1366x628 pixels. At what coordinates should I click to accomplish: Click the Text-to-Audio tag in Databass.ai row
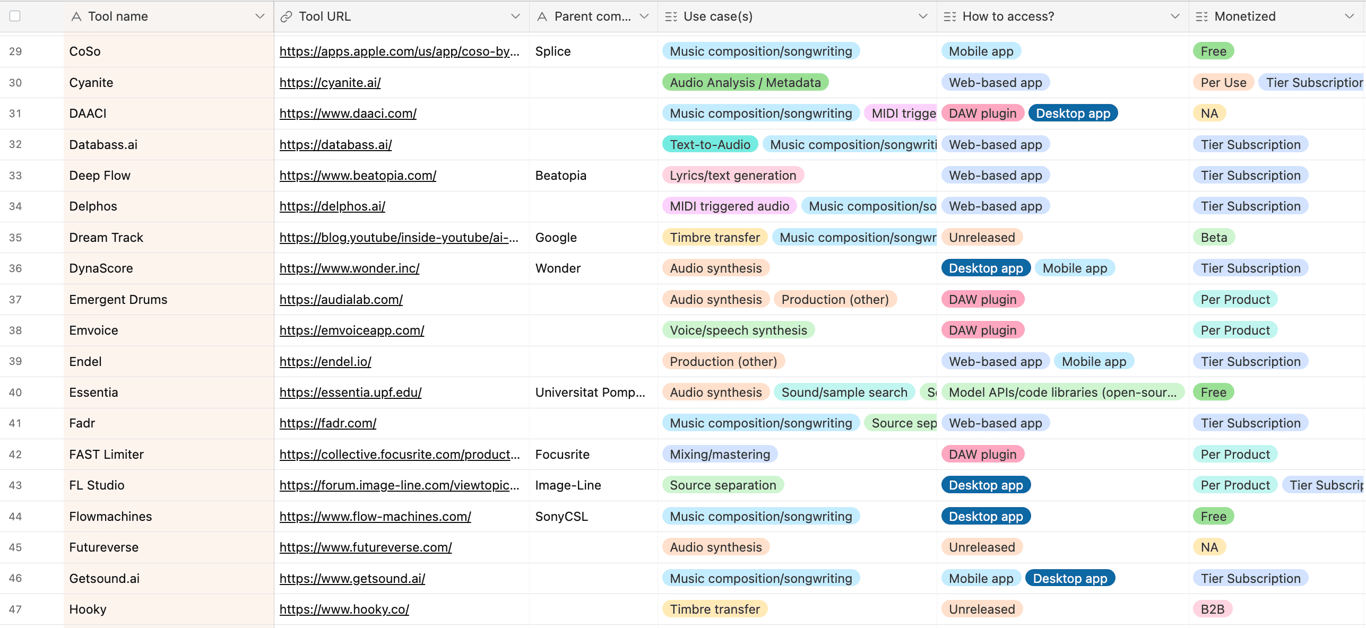710,144
